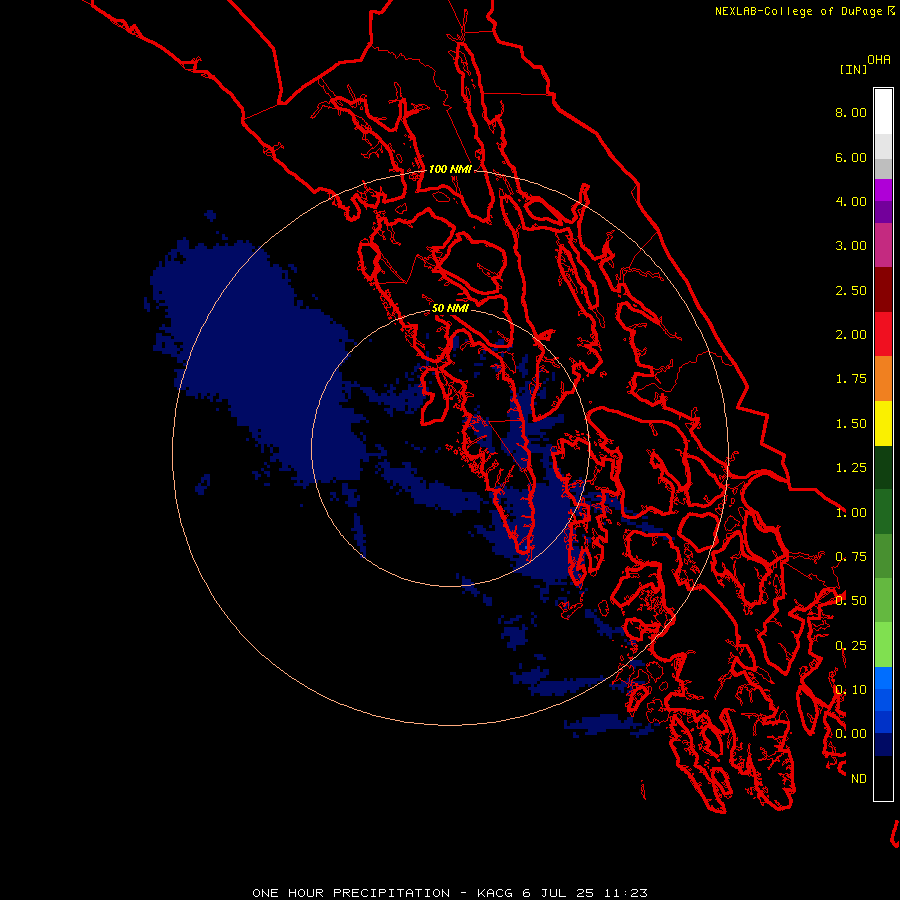Click the 0.75 legend value
This screenshot has width=900, height=900.
pyautogui.click(x=851, y=557)
